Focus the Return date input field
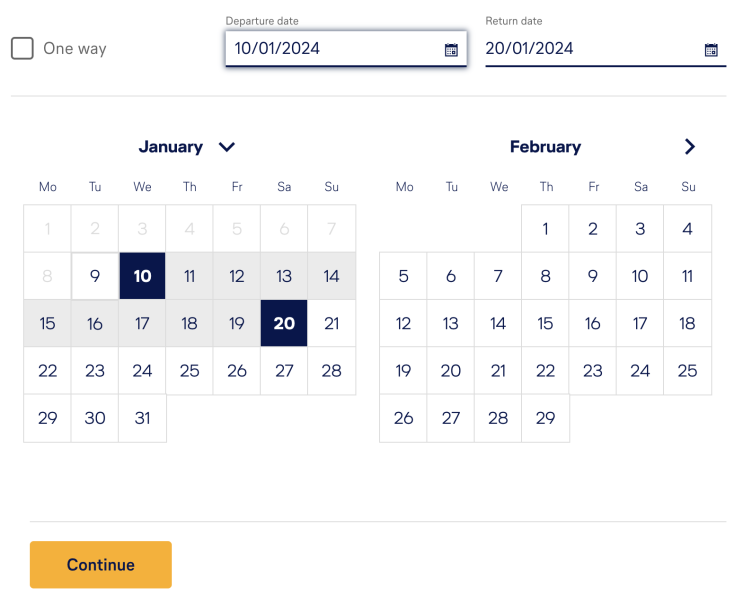This screenshot has height=596, width=743. [x=606, y=48]
